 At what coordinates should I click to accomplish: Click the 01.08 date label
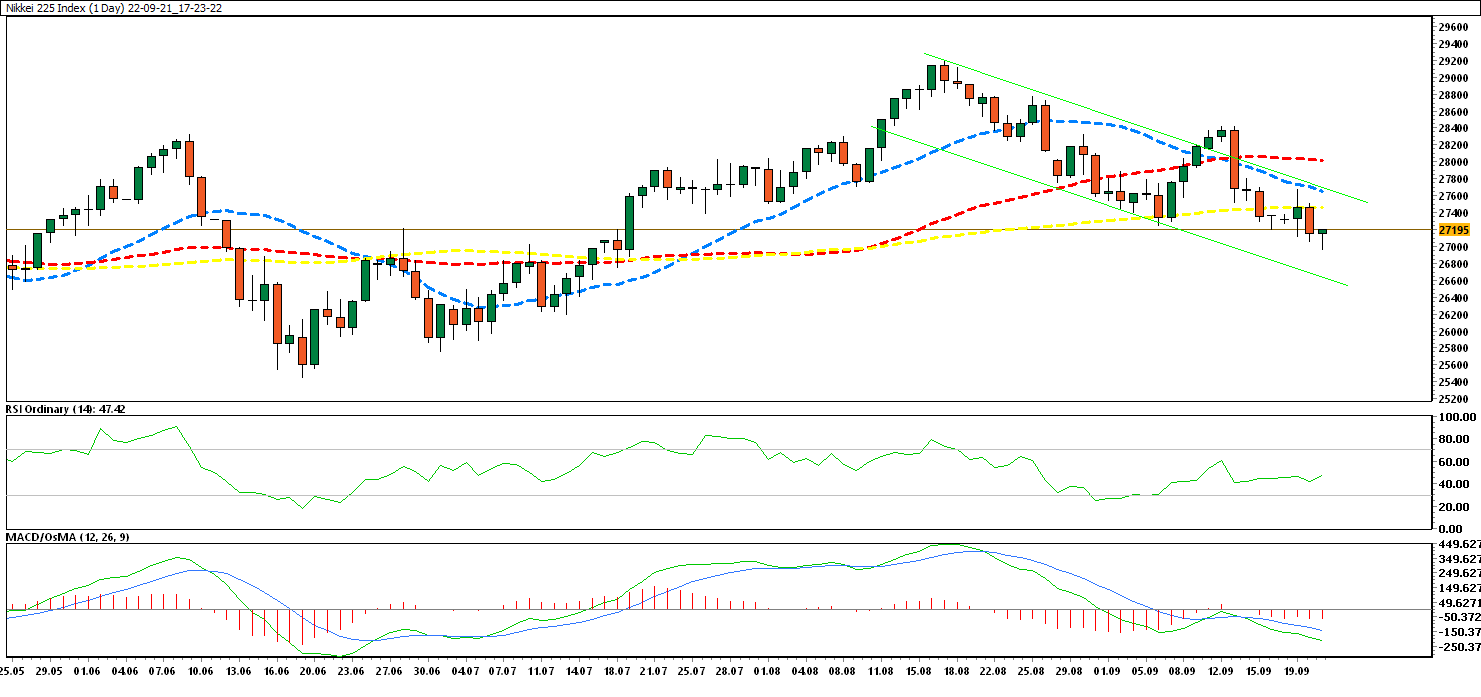coord(768,673)
